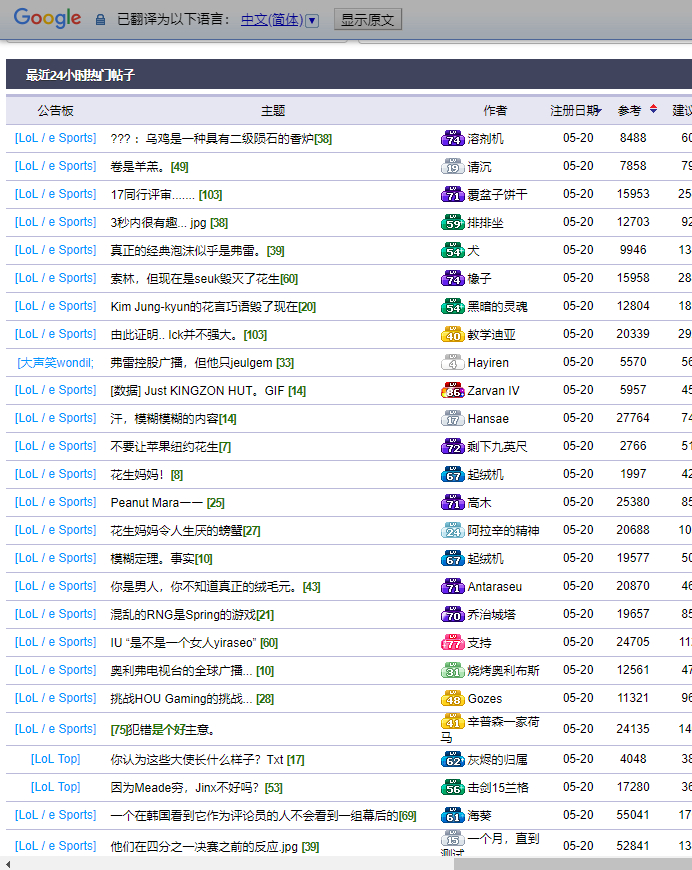Click level 86 badge next to Zarvan IV
The height and width of the screenshot is (870, 692).
coord(452,390)
